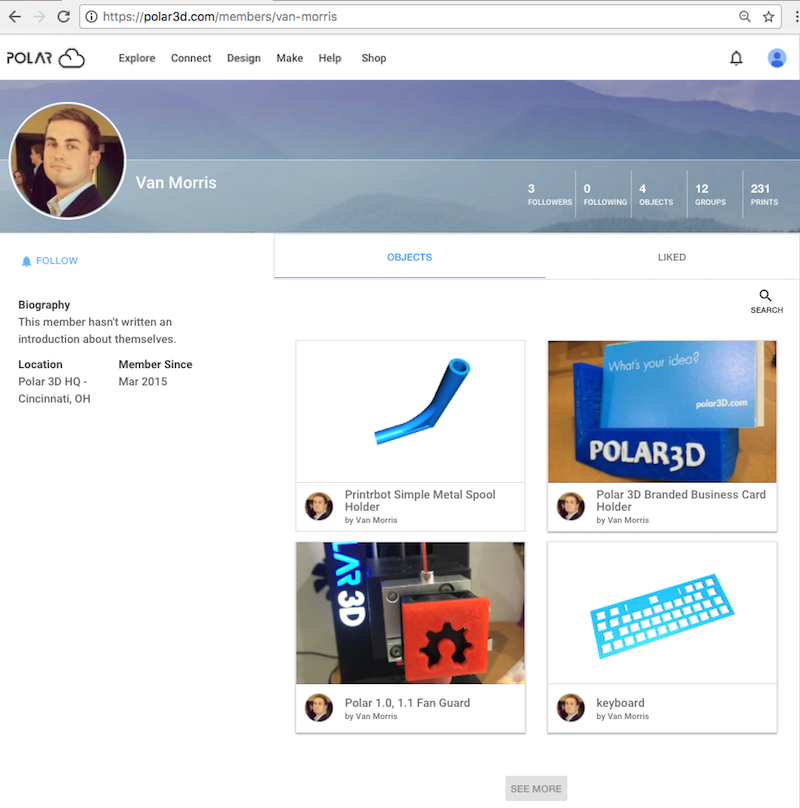
Task: Open the Design menu
Action: tap(244, 58)
